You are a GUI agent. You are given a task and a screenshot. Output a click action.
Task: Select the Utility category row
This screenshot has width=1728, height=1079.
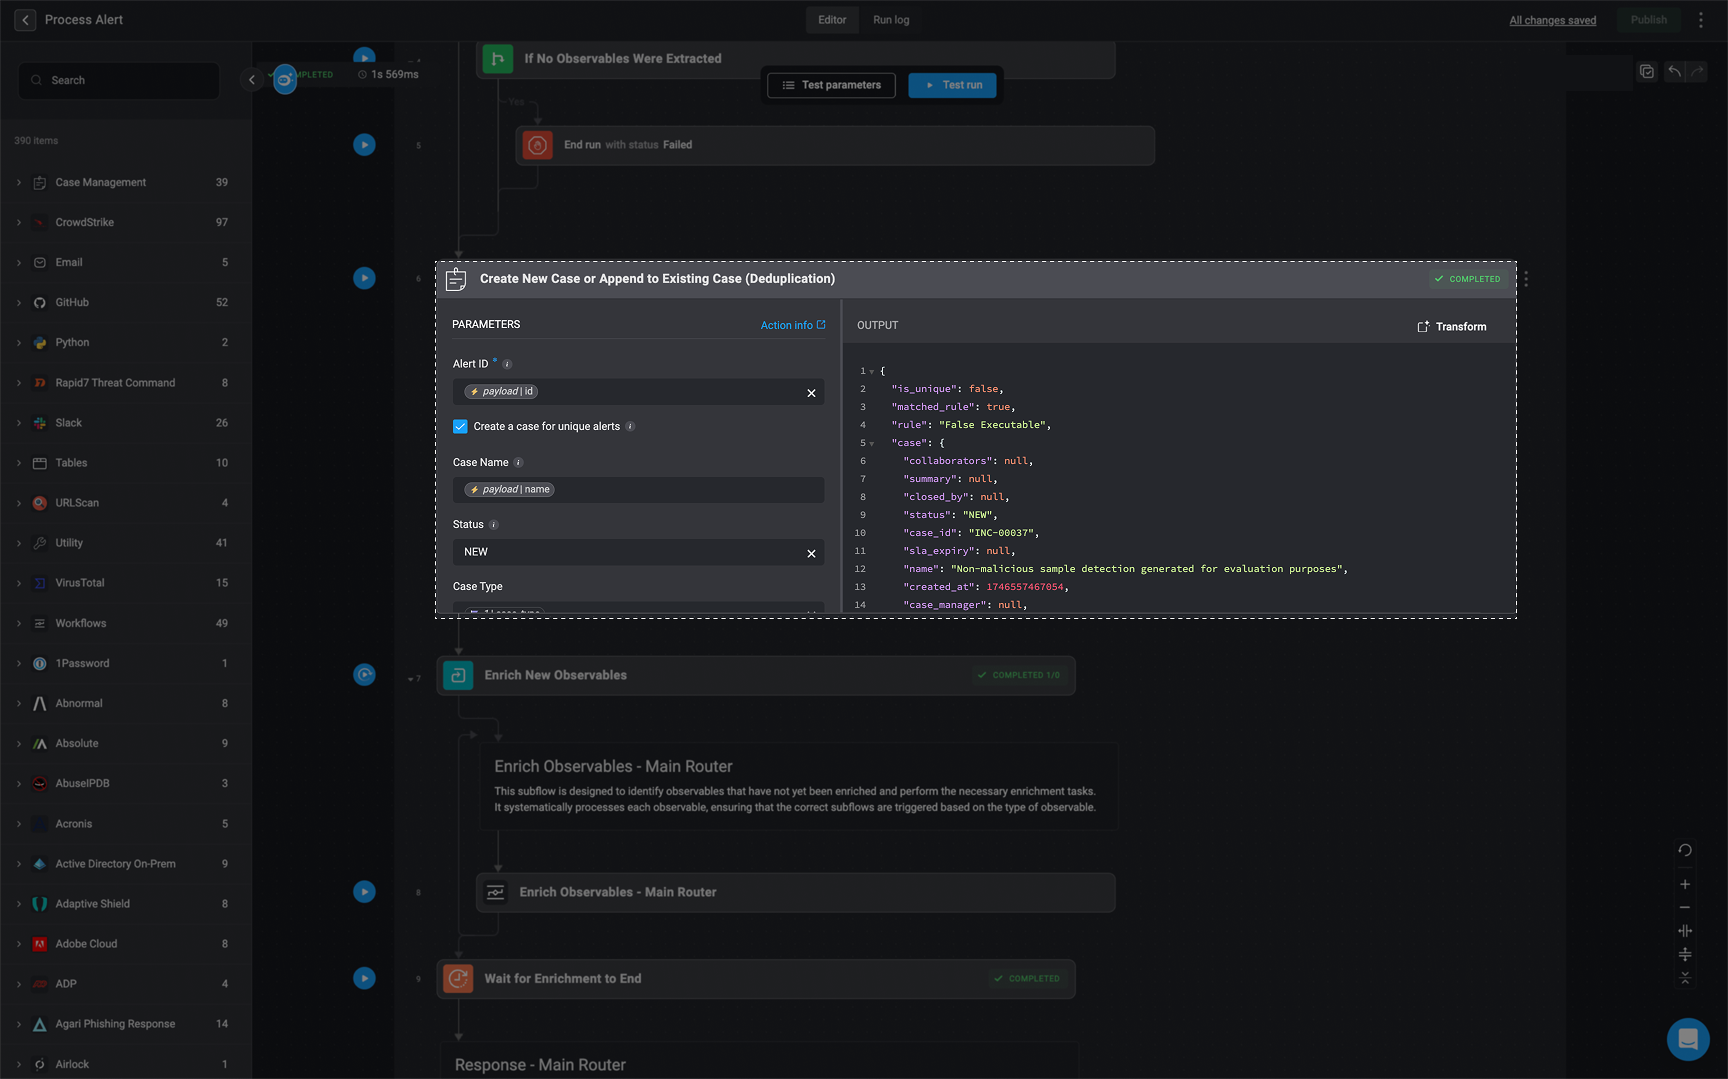(126, 543)
